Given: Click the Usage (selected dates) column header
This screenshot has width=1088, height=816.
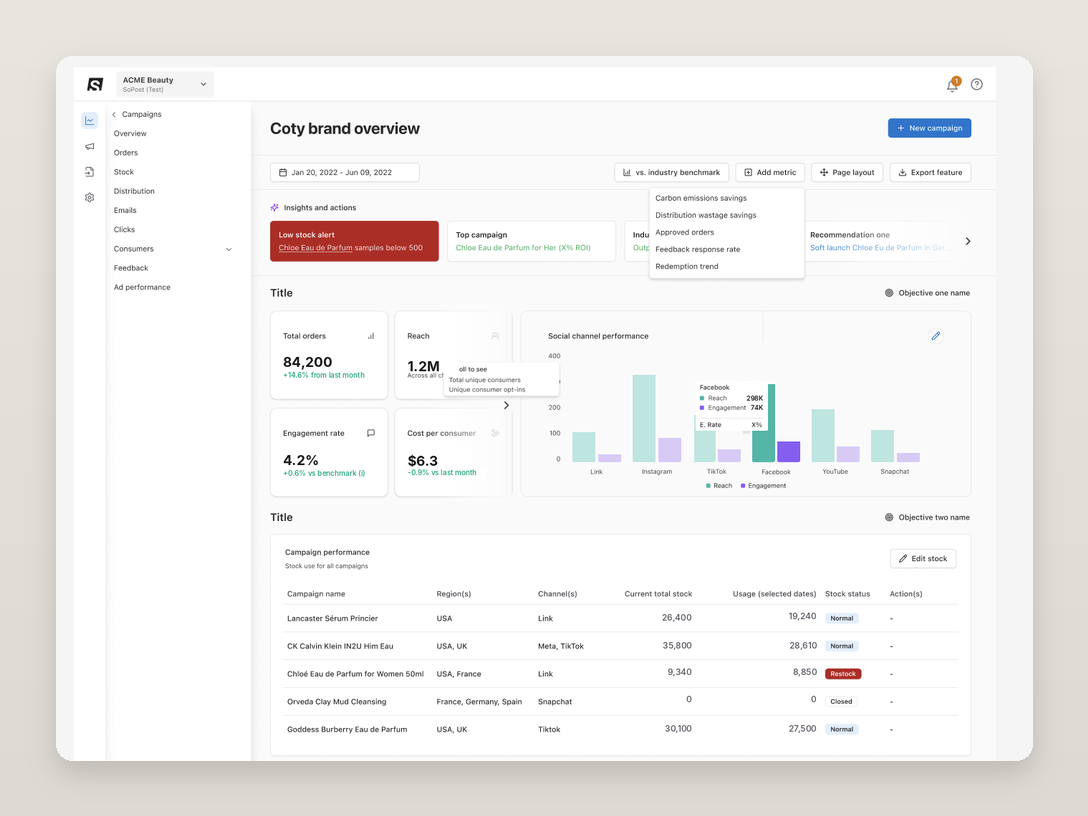Looking at the screenshot, I should click(x=774, y=594).
